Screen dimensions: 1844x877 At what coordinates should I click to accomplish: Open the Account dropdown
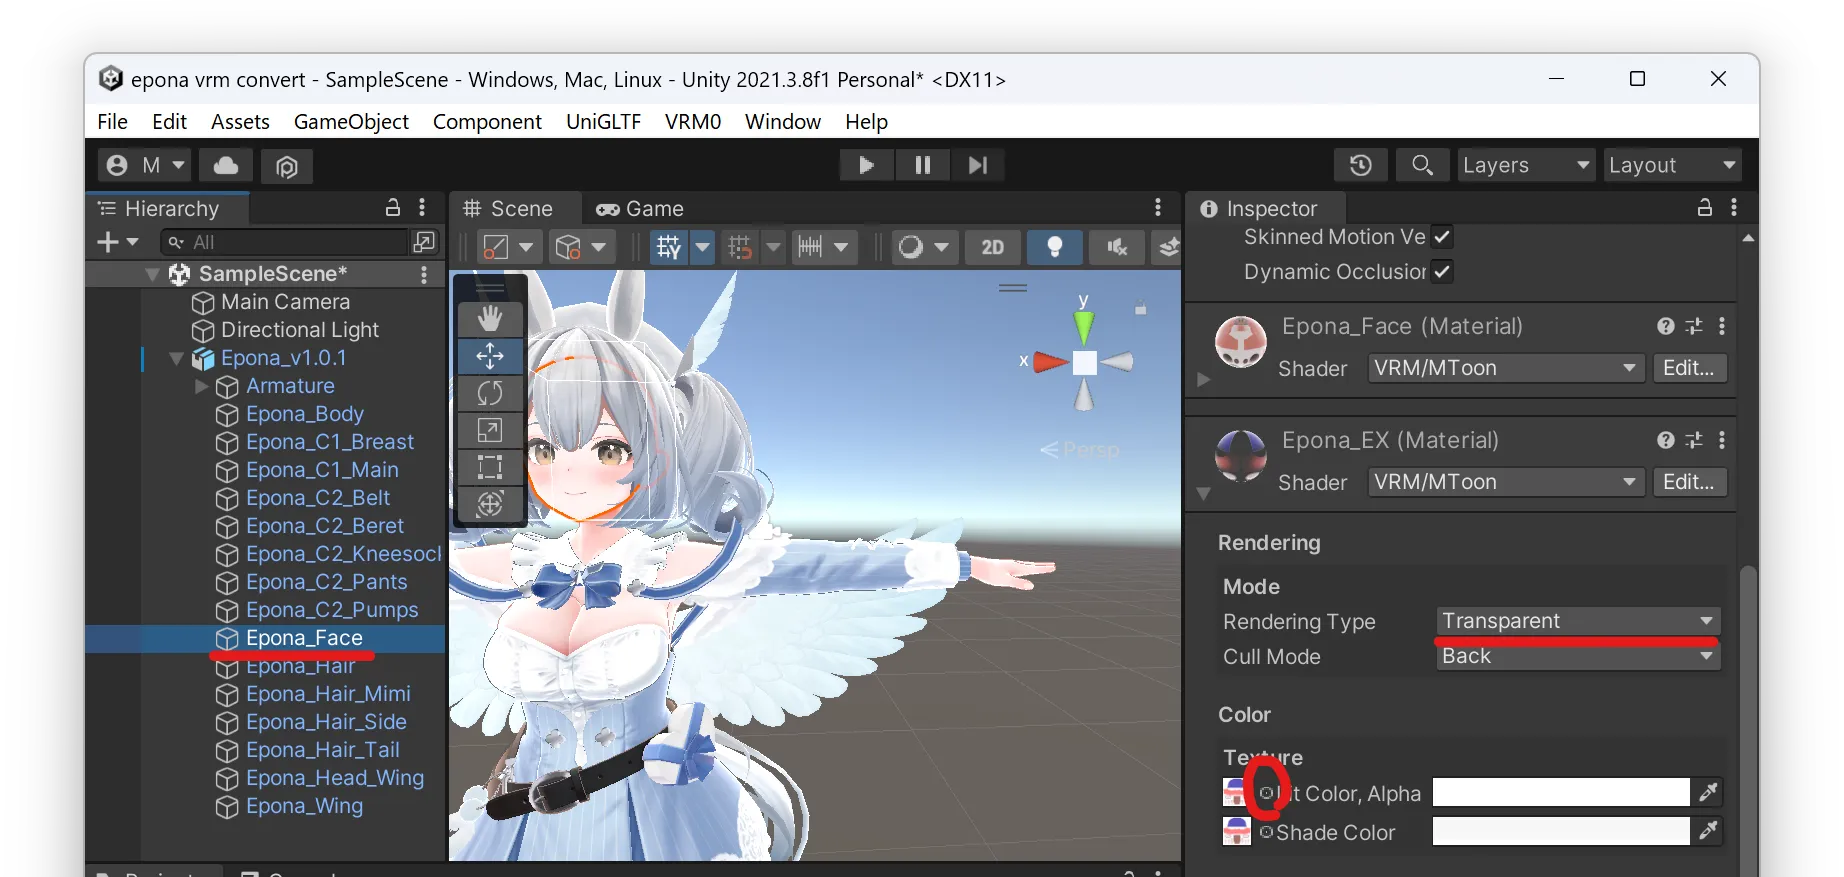pos(146,165)
